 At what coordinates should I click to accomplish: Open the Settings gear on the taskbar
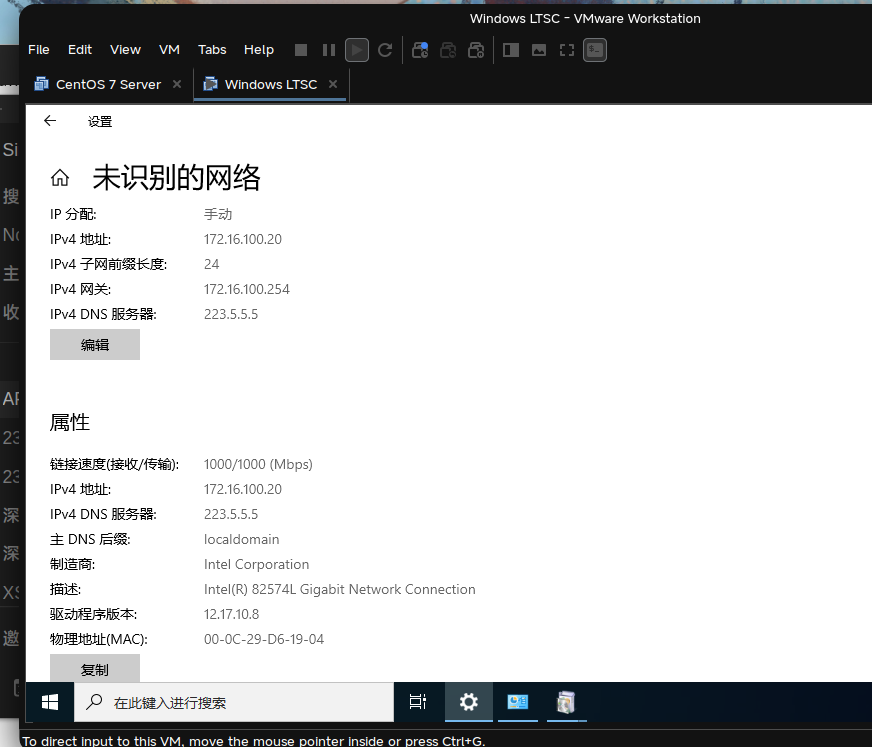(x=468, y=702)
